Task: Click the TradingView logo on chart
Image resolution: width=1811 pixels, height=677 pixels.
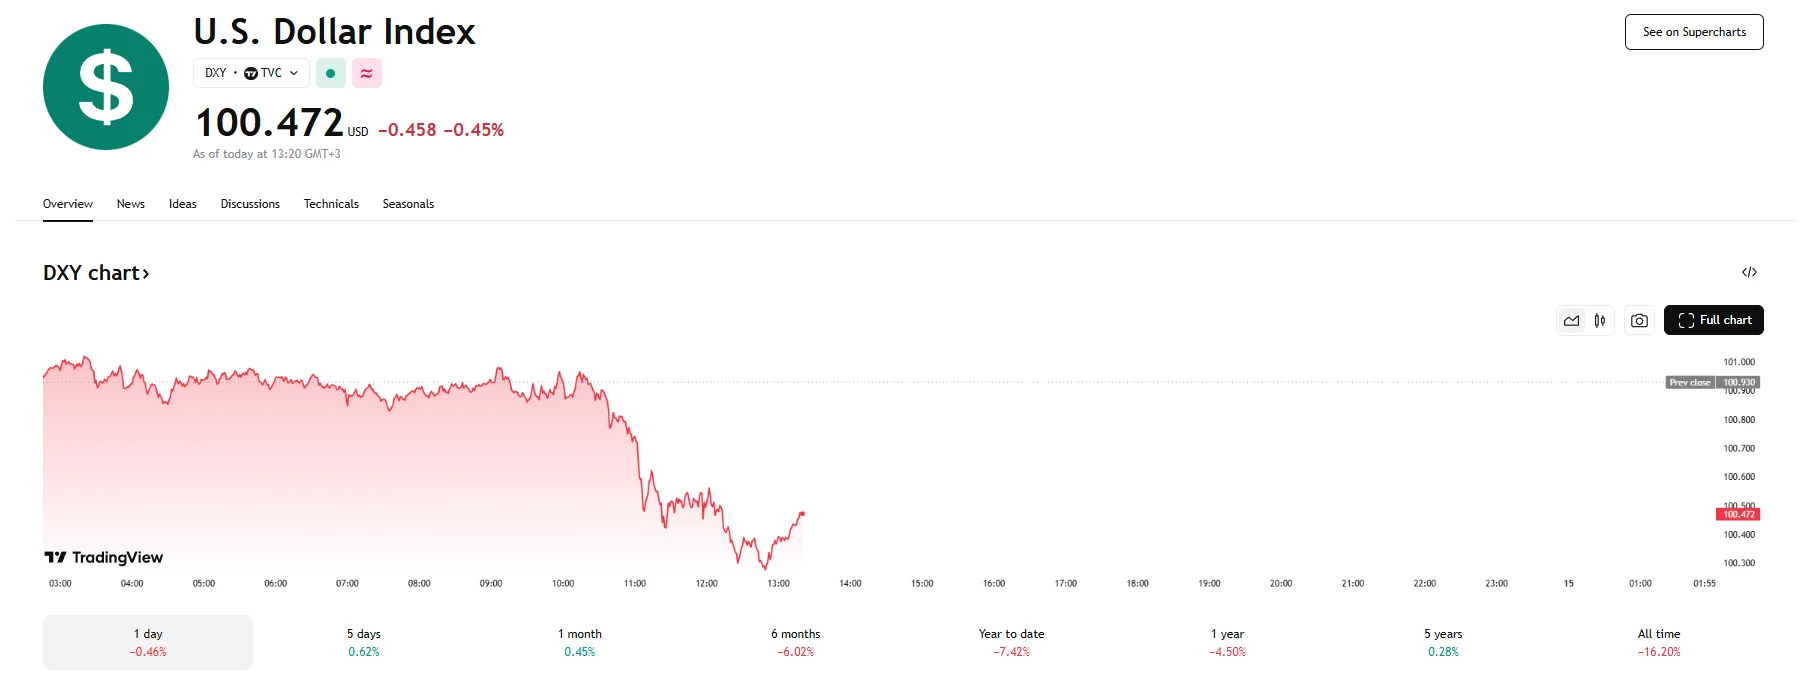Action: [103, 557]
